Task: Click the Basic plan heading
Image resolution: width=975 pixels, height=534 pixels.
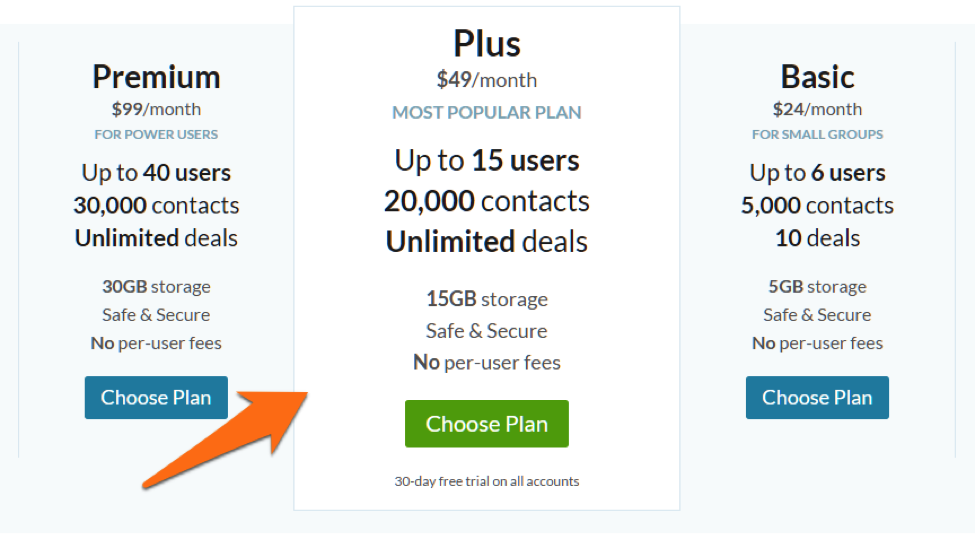Action: [x=817, y=76]
